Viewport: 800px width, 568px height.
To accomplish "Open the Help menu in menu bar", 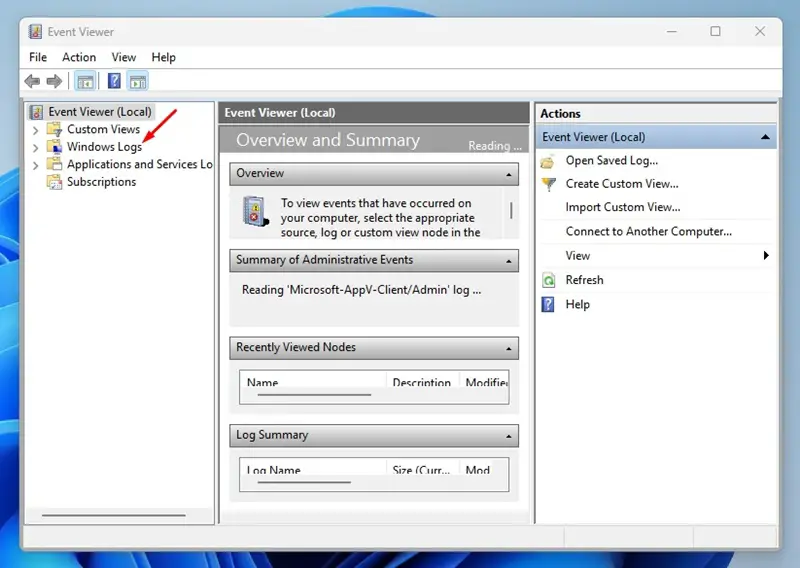I will [163, 57].
